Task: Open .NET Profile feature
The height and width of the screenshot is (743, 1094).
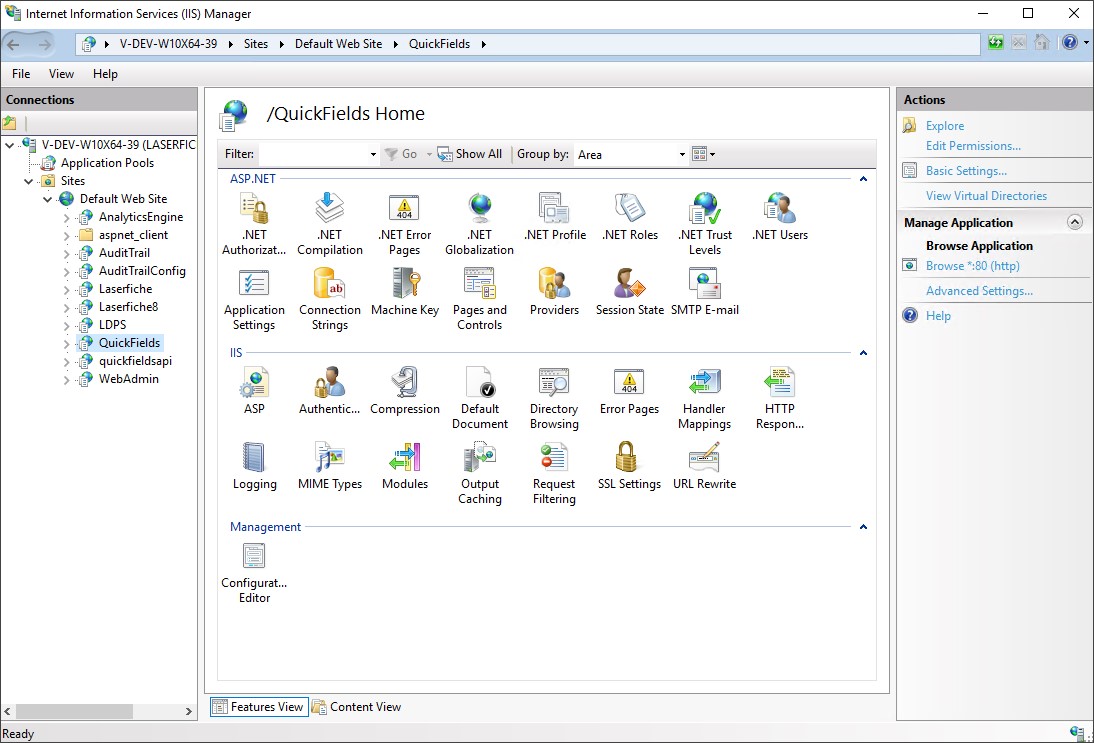Action: pos(555,217)
